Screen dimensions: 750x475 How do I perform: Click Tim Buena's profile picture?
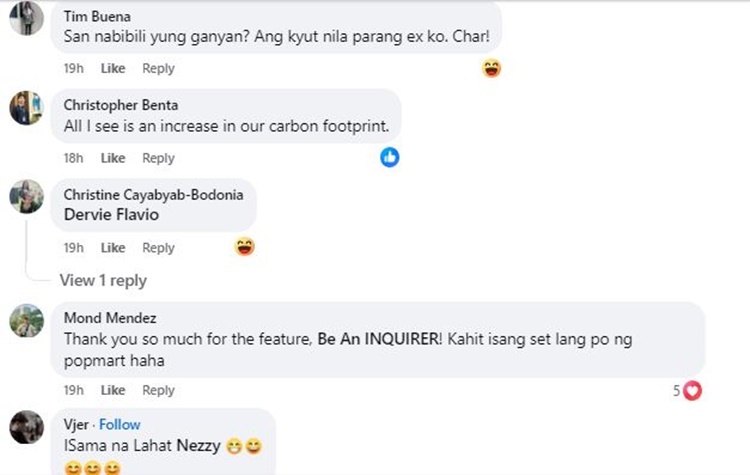26,17
